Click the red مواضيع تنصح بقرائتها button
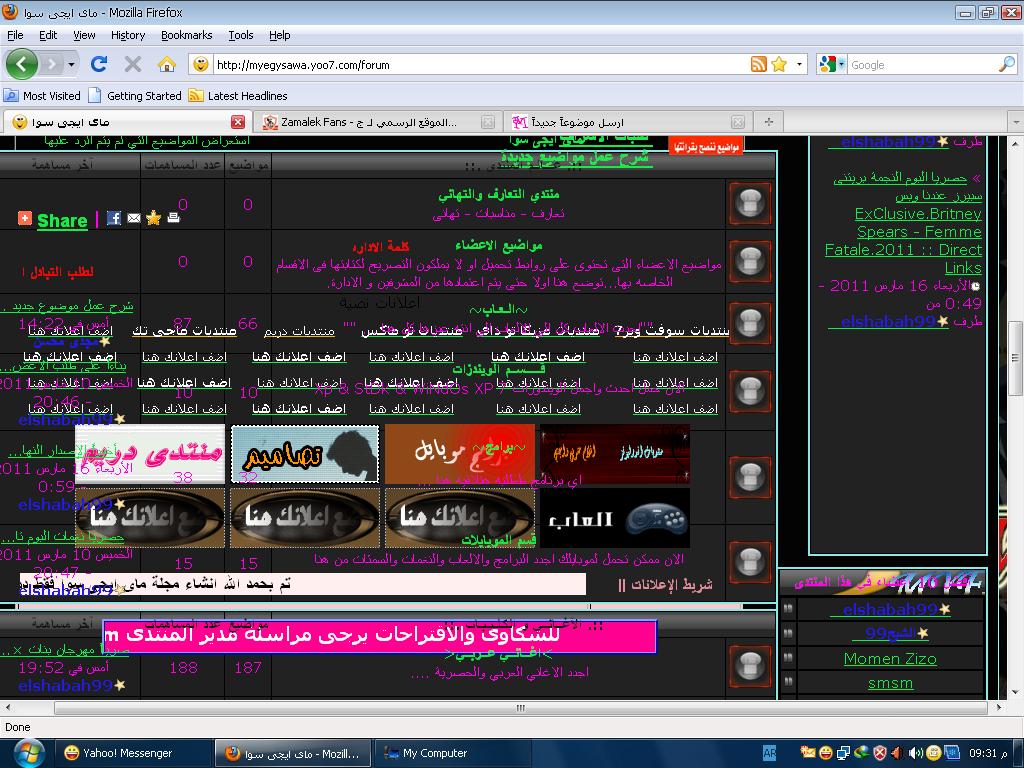Screen dimensions: 1024x768 coord(706,146)
